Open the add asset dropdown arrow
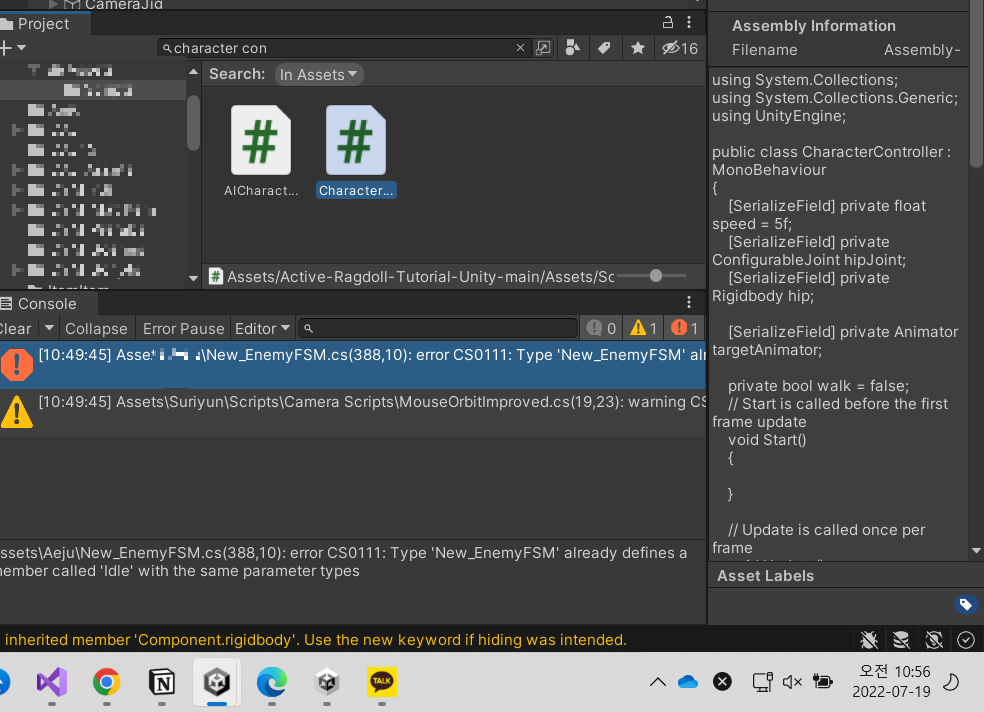 pos(22,48)
